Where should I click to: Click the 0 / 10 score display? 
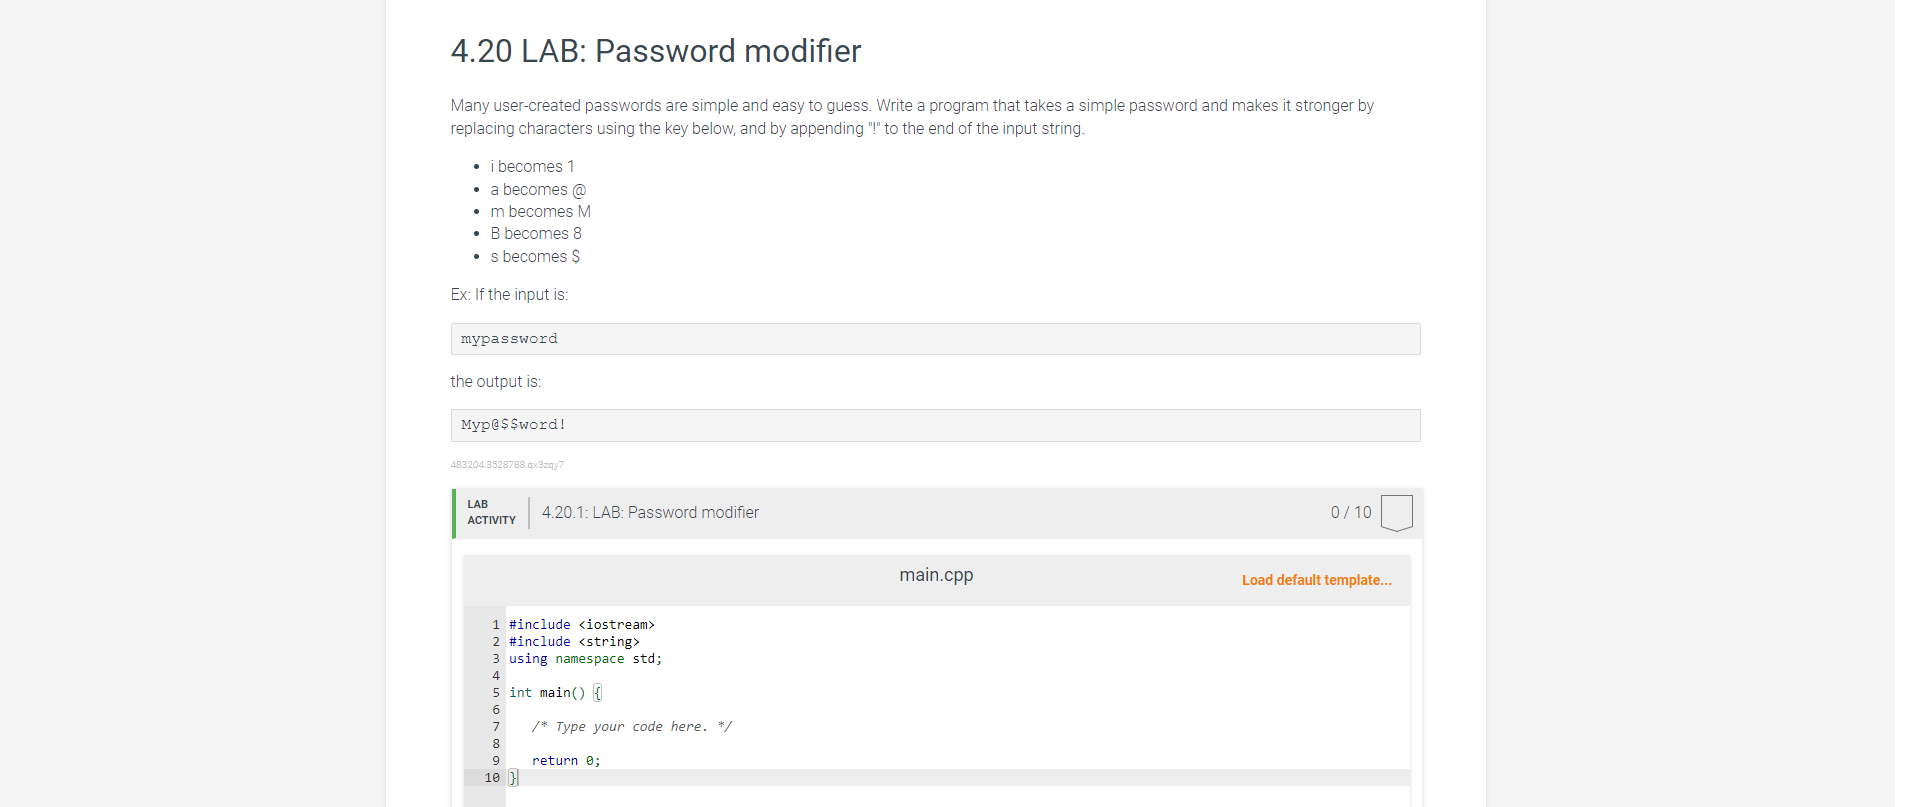(1349, 512)
